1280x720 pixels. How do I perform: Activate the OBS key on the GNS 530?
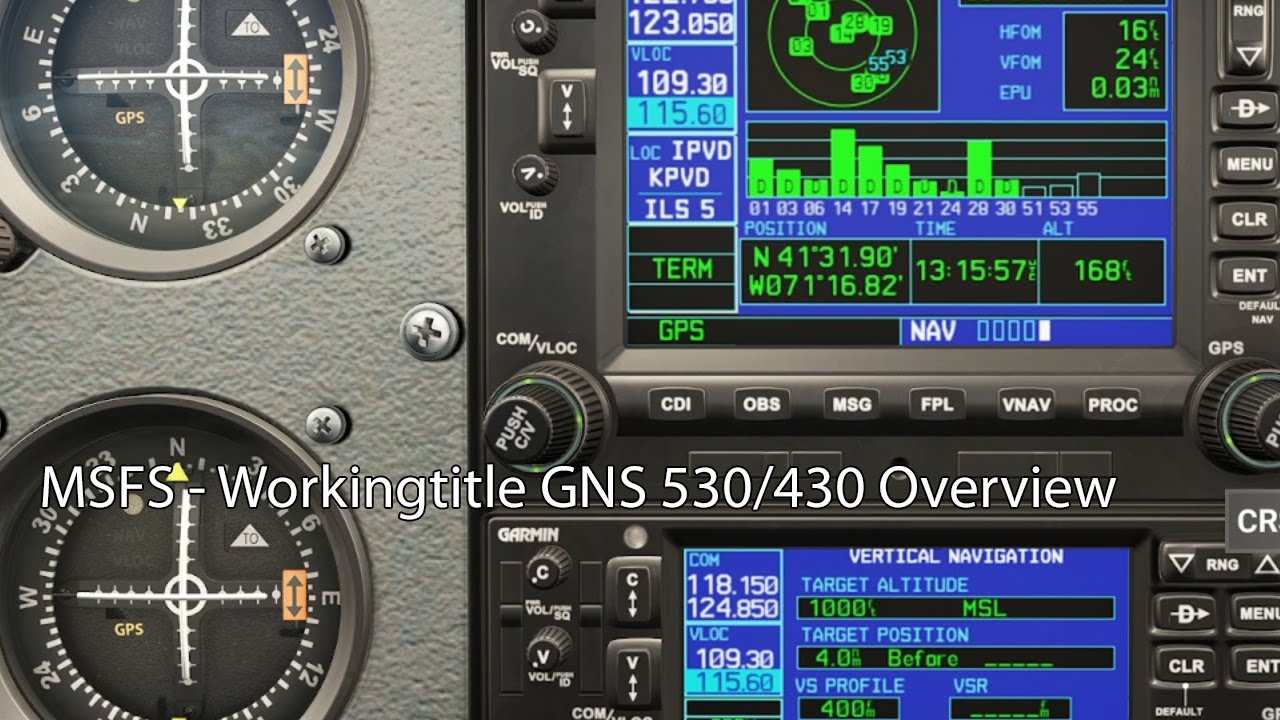[x=762, y=404]
